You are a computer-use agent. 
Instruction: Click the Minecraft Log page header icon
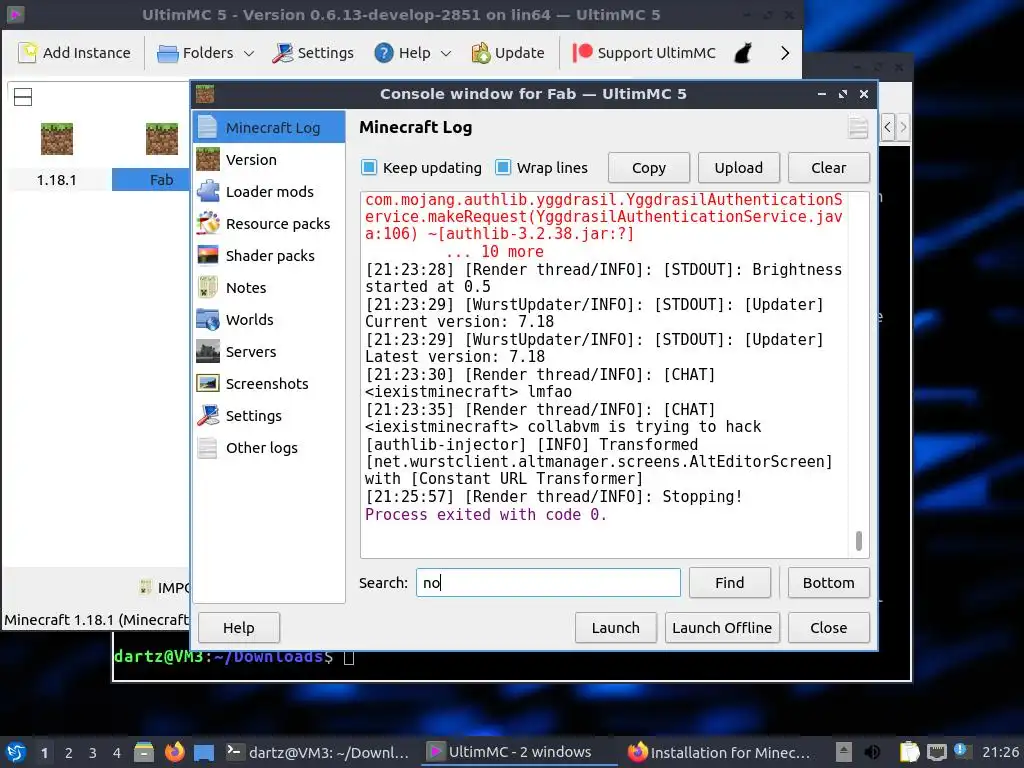(x=858, y=127)
